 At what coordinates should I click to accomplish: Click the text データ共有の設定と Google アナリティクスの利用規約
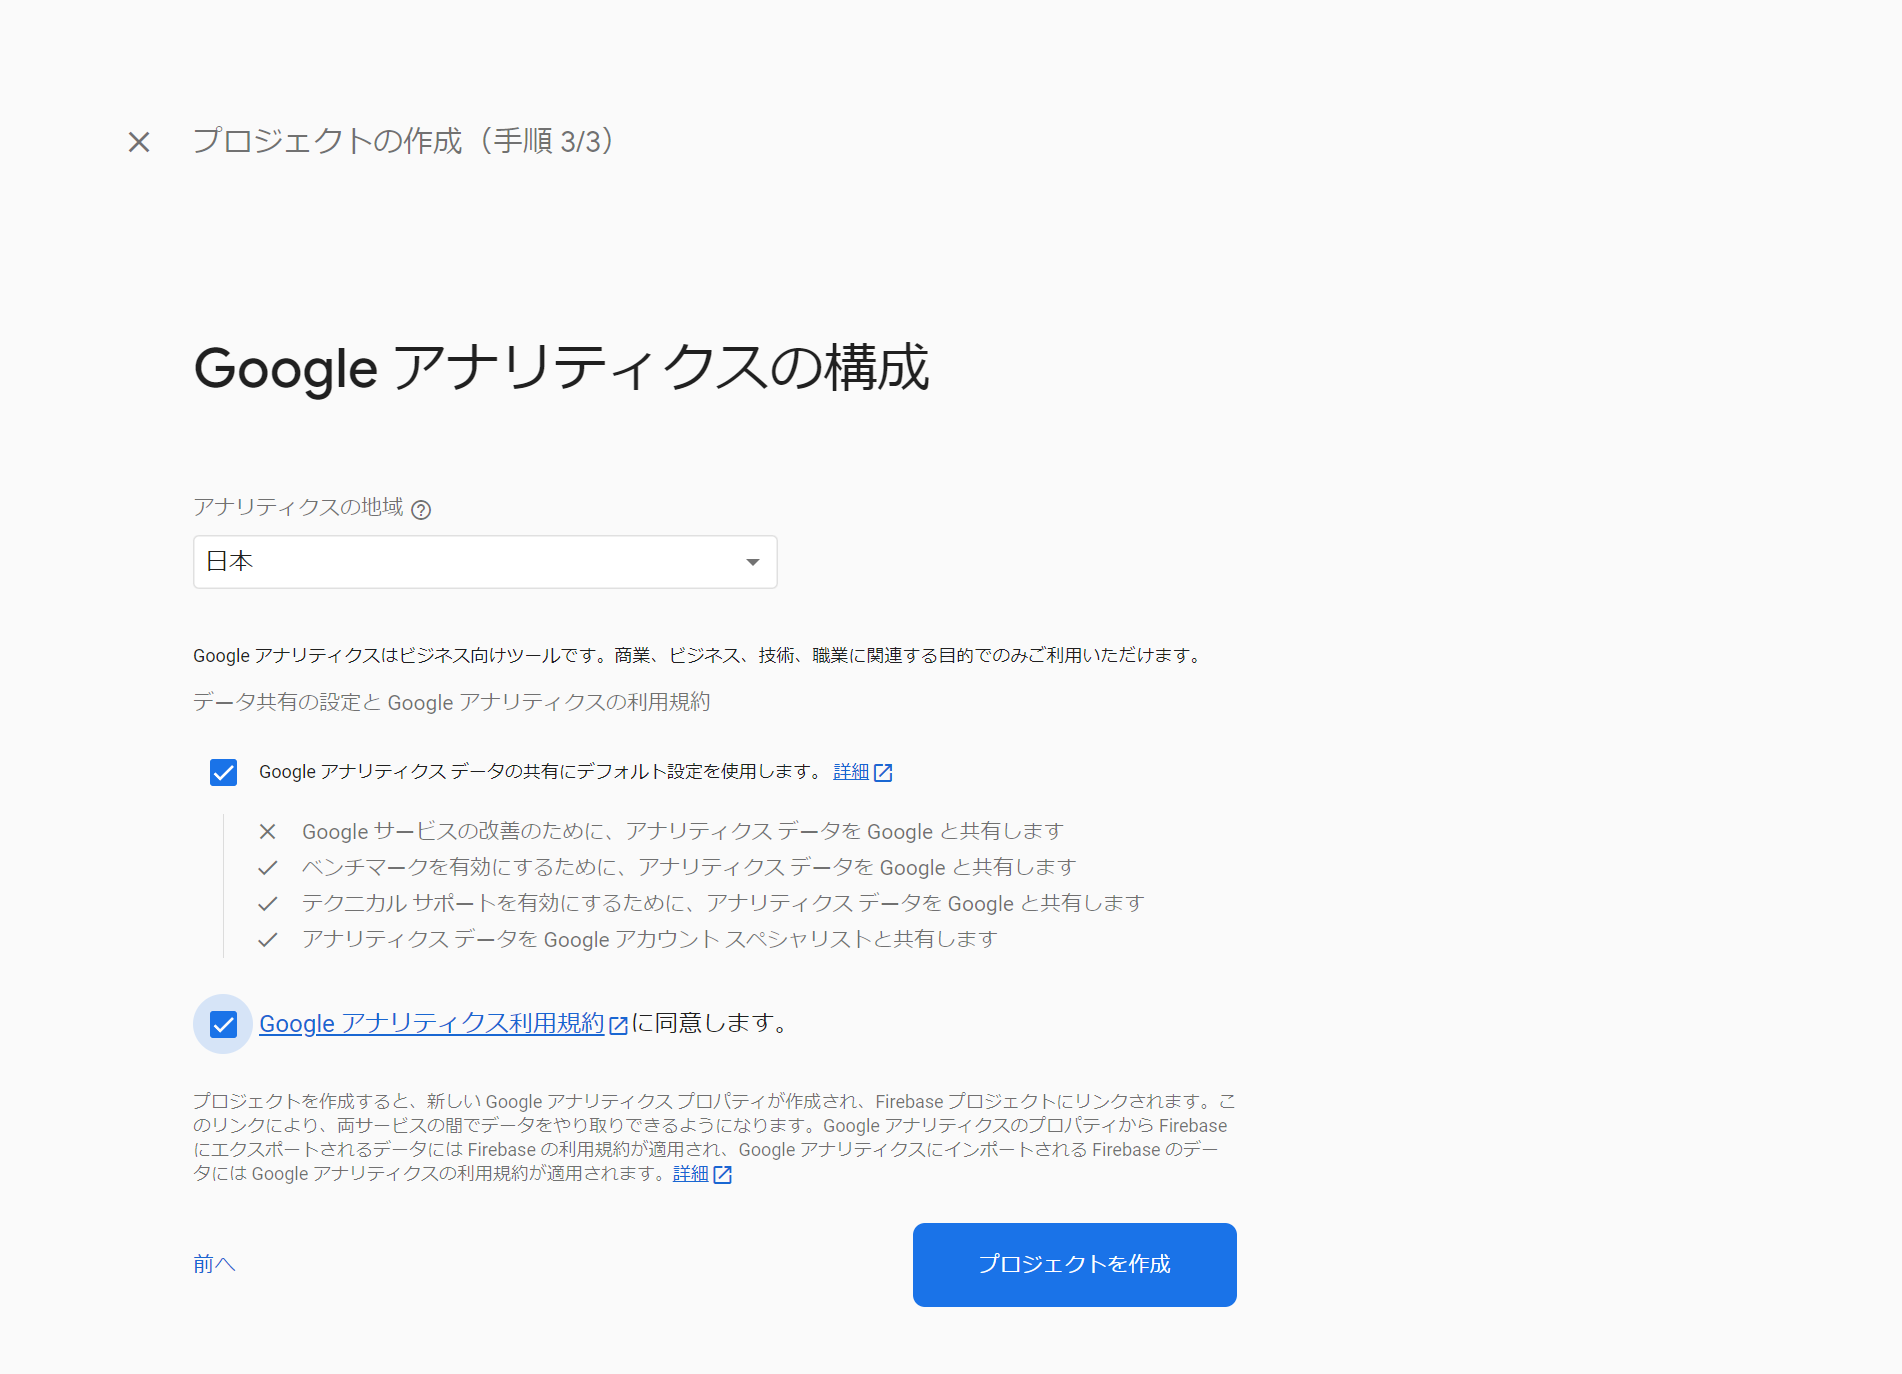click(x=452, y=702)
